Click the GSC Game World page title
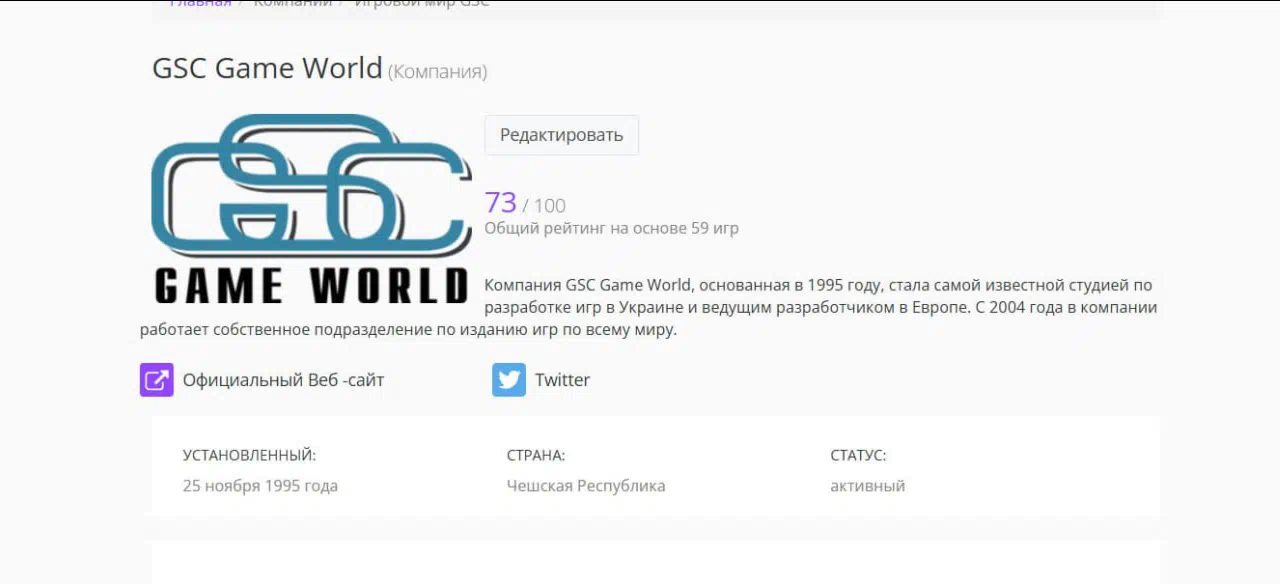Image resolution: width=1280 pixels, height=584 pixels. (267, 68)
